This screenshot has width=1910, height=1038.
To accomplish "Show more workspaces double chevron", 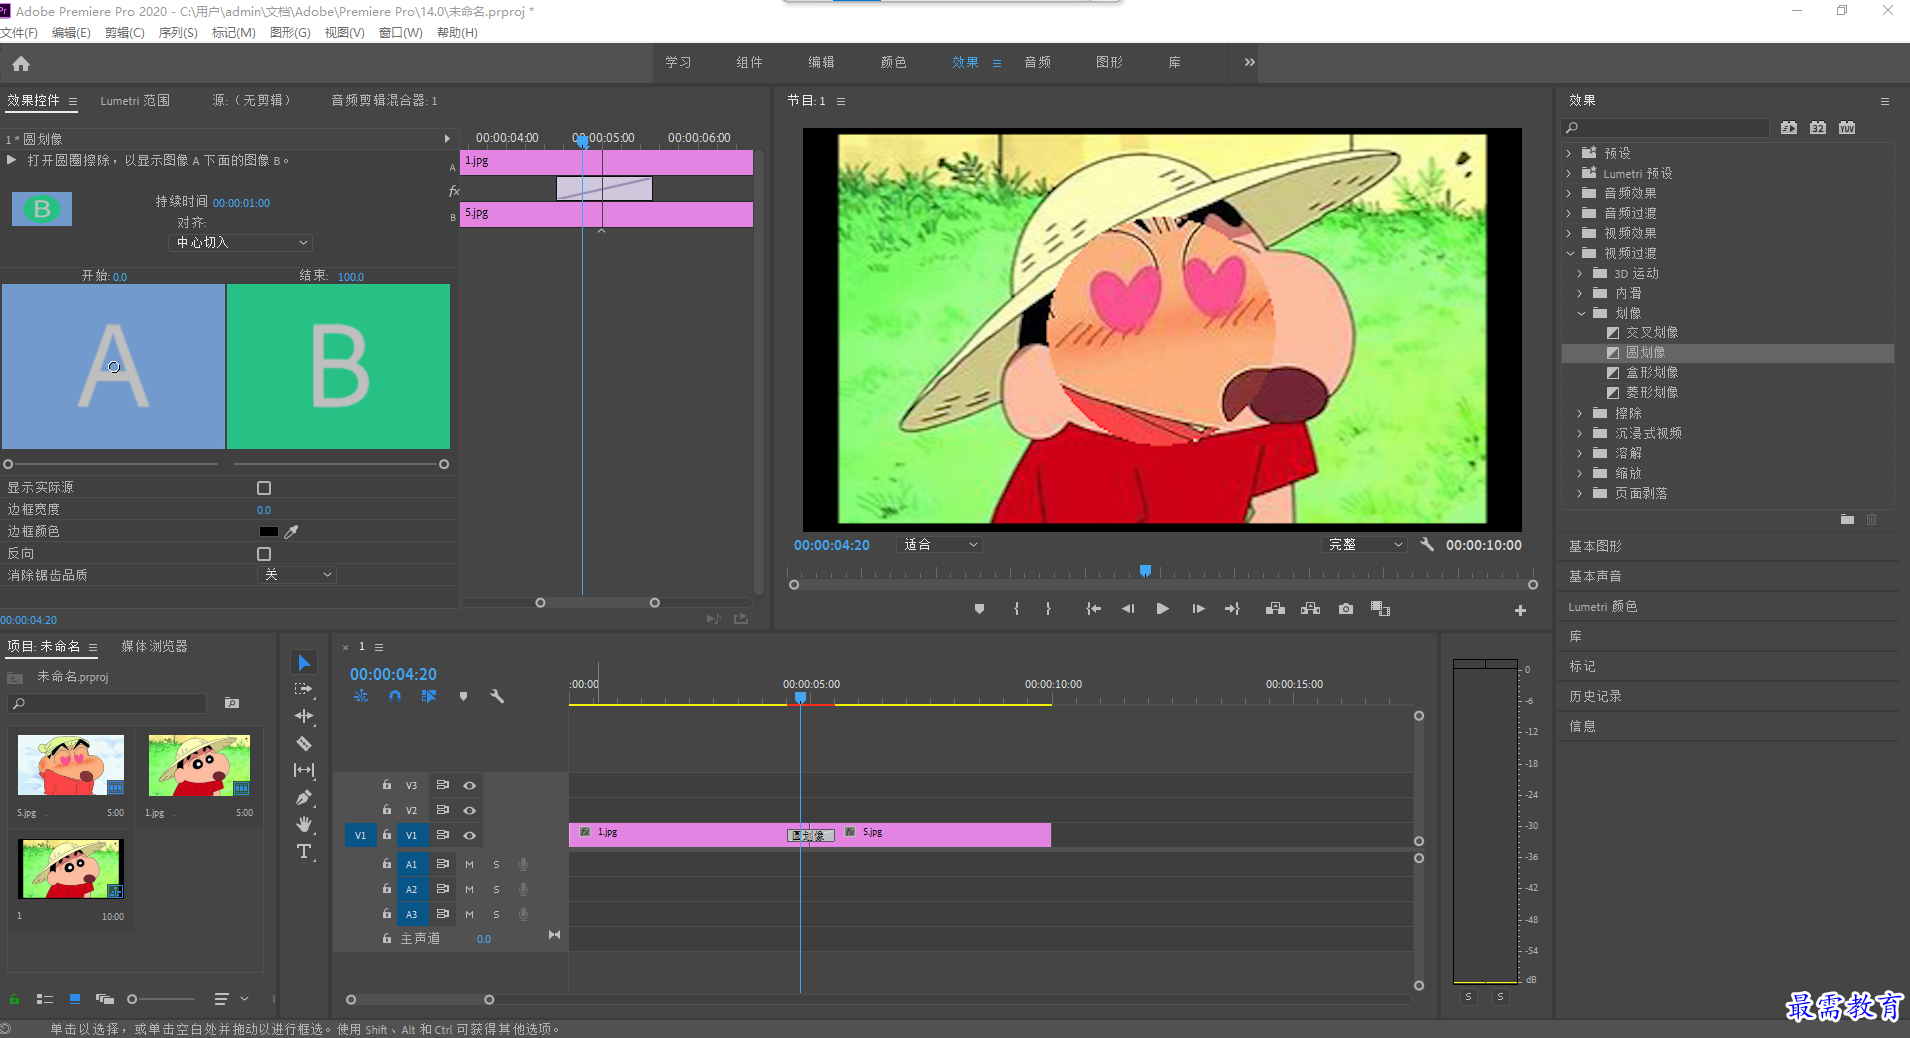I will (x=1249, y=62).
